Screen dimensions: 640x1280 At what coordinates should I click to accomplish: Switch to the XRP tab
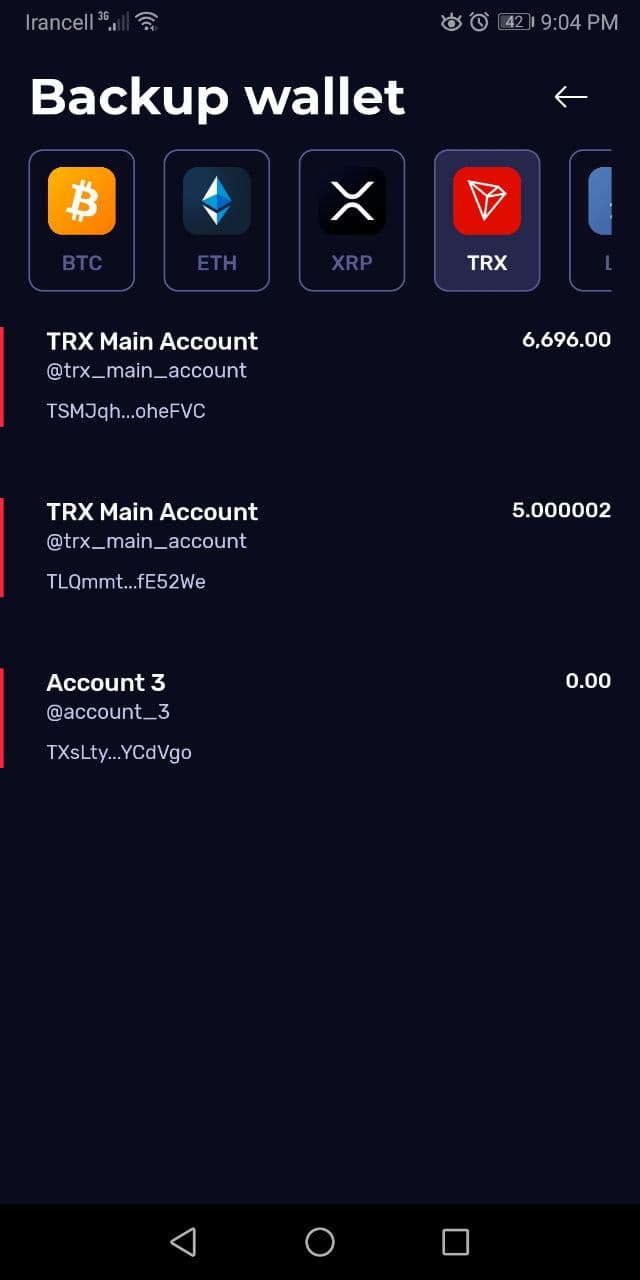[x=351, y=220]
